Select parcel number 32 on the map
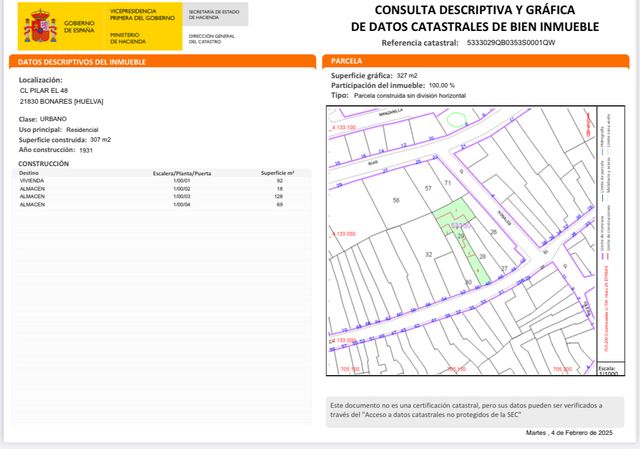 [428, 255]
